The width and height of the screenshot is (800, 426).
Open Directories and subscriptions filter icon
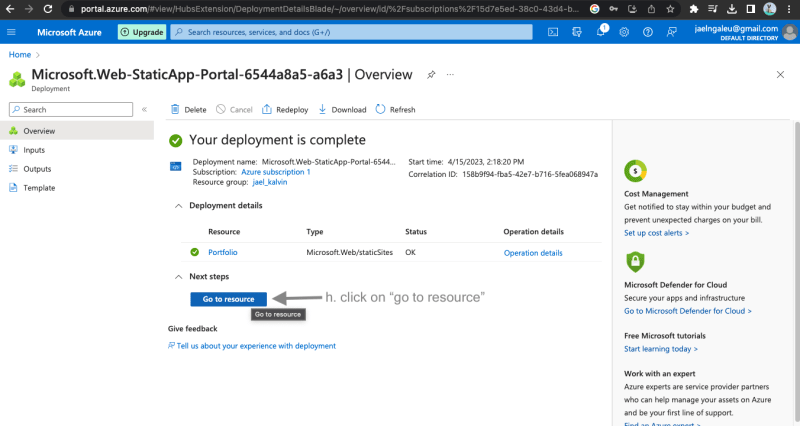tap(577, 32)
